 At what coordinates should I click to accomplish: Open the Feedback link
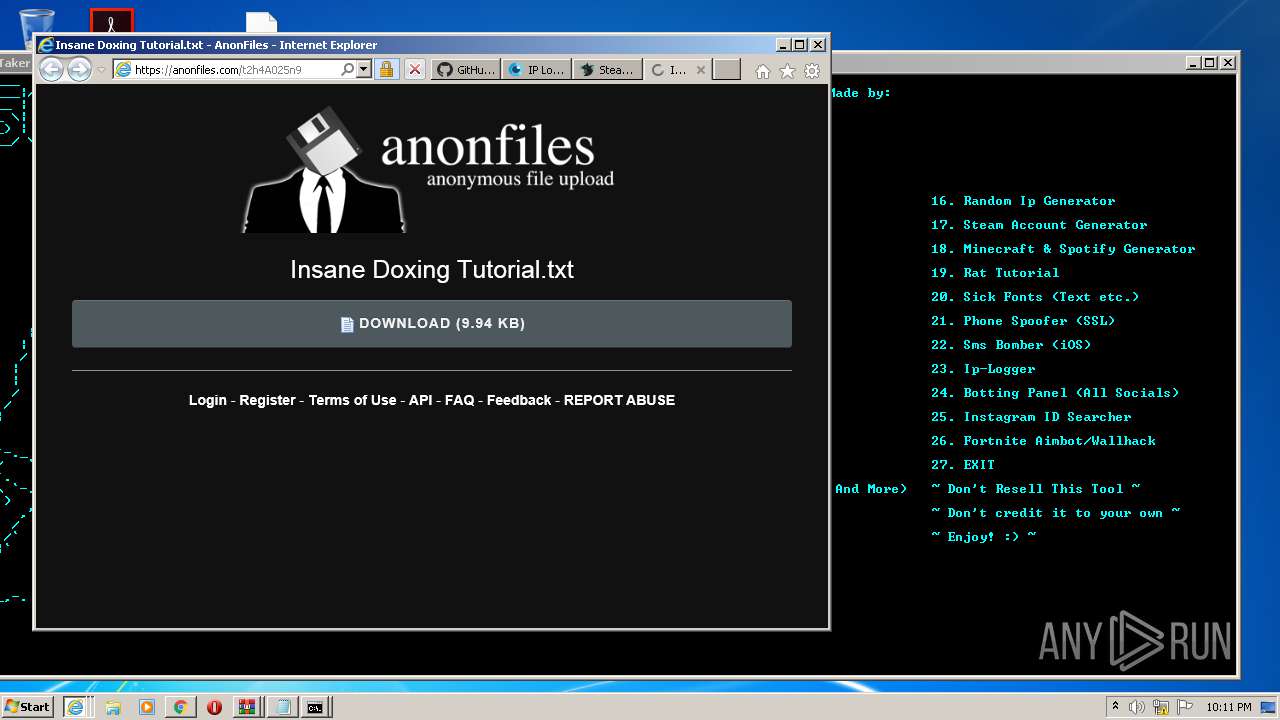519,400
